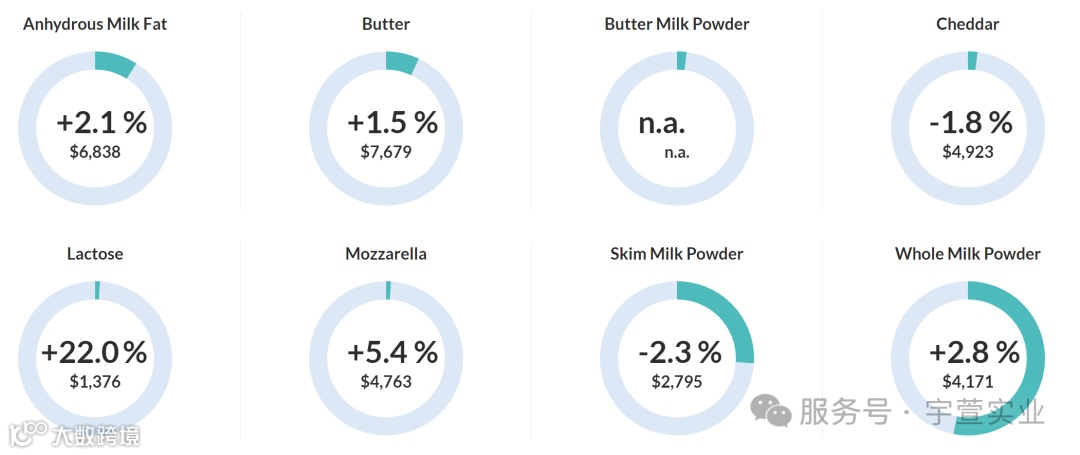The image size is (1080, 455).
Task: Select the Mozzarella heading
Action: pyautogui.click(x=386, y=254)
